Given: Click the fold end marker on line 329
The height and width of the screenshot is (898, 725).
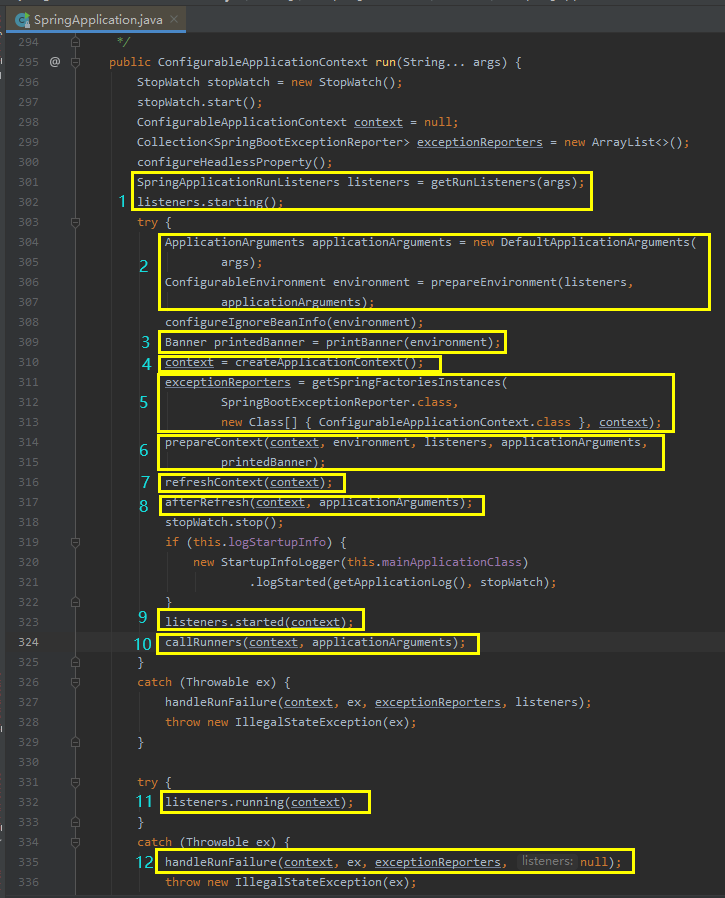Looking at the screenshot, I should pos(75,742).
